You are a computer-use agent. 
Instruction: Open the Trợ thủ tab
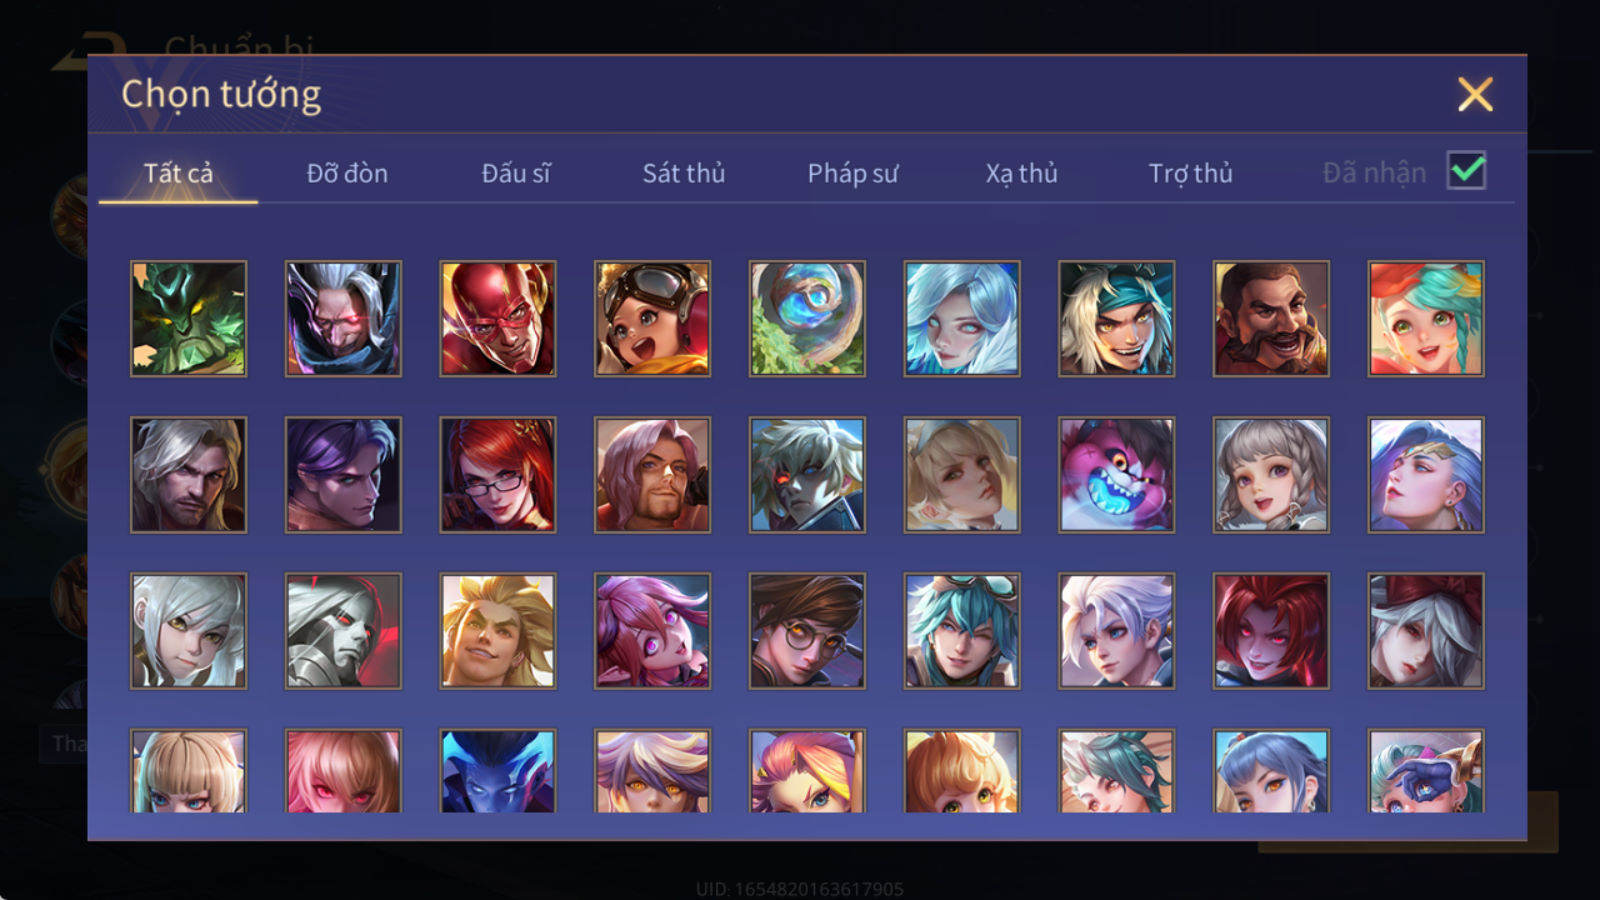1190,173
